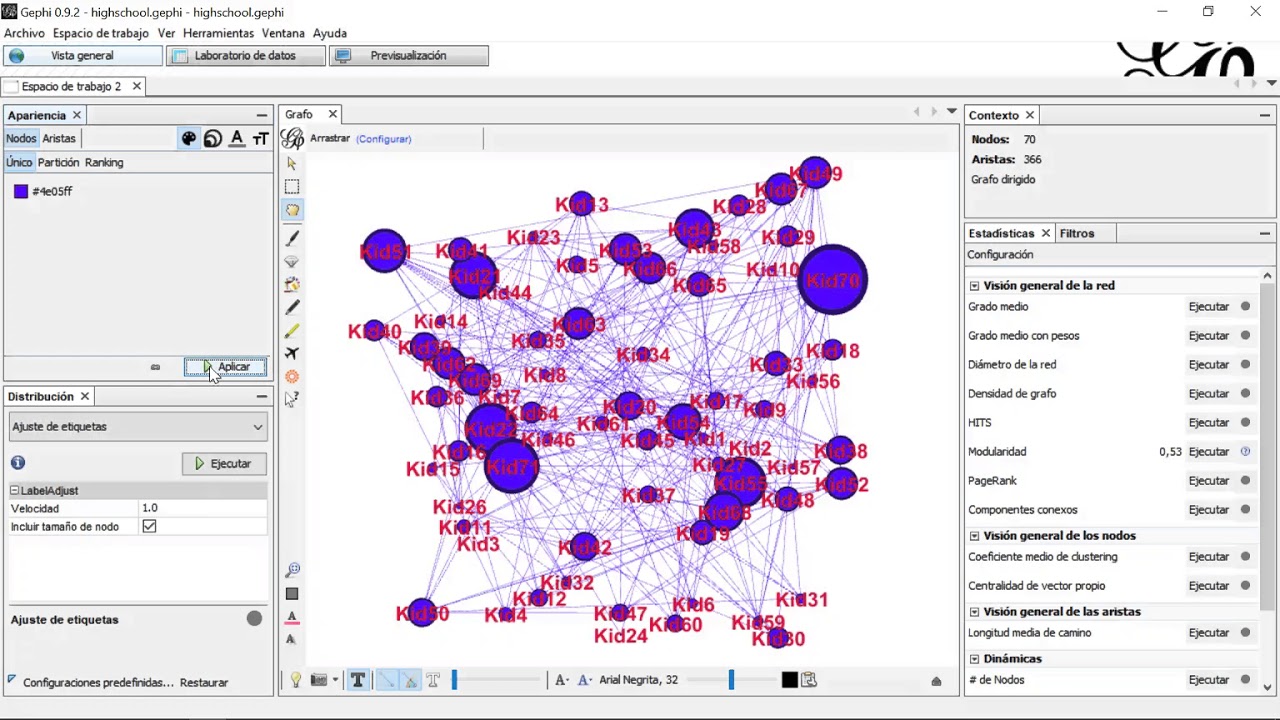Expand the bottom graph settings panel arrow
This screenshot has width=1280, height=720.
click(936, 681)
